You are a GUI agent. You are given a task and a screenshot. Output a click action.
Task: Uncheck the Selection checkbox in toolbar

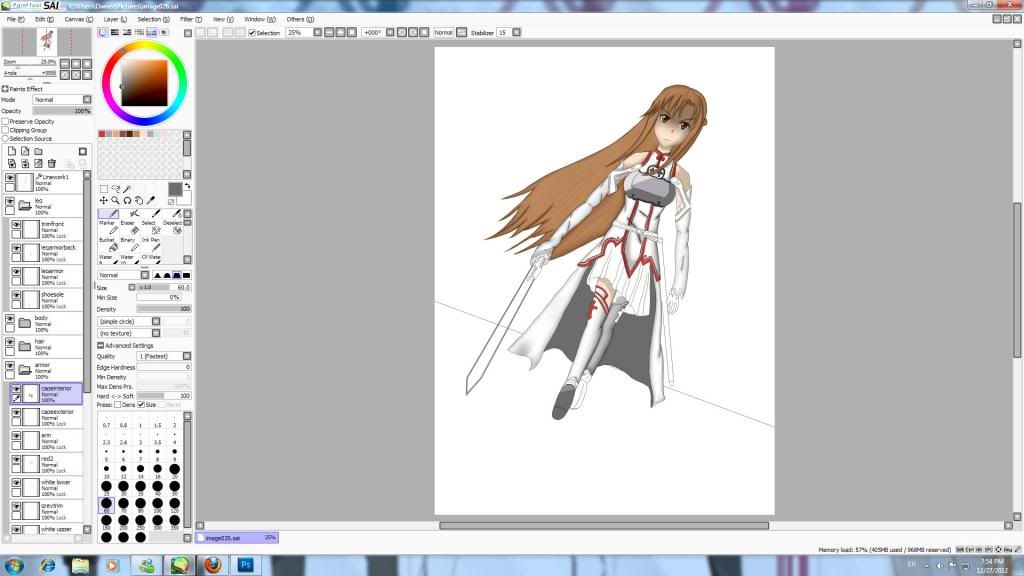coord(252,33)
